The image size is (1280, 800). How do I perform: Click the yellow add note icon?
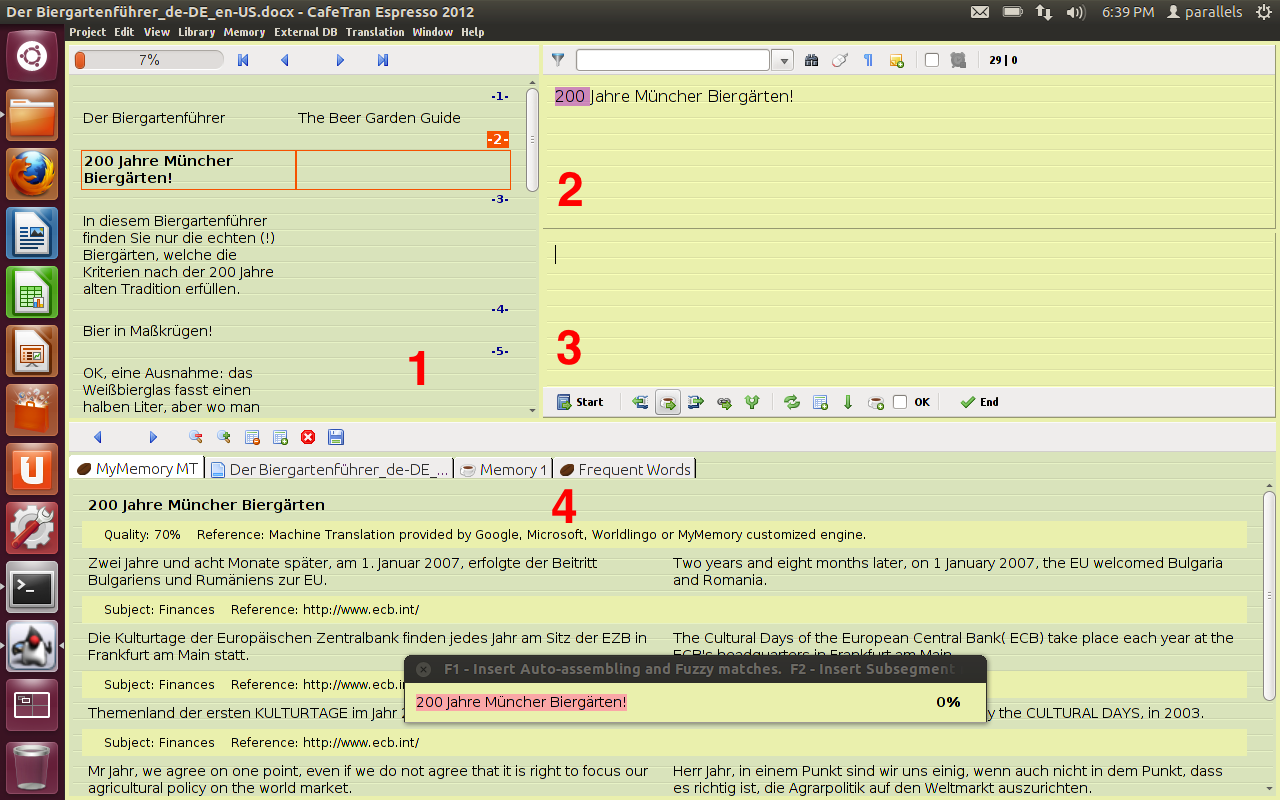(x=897, y=60)
